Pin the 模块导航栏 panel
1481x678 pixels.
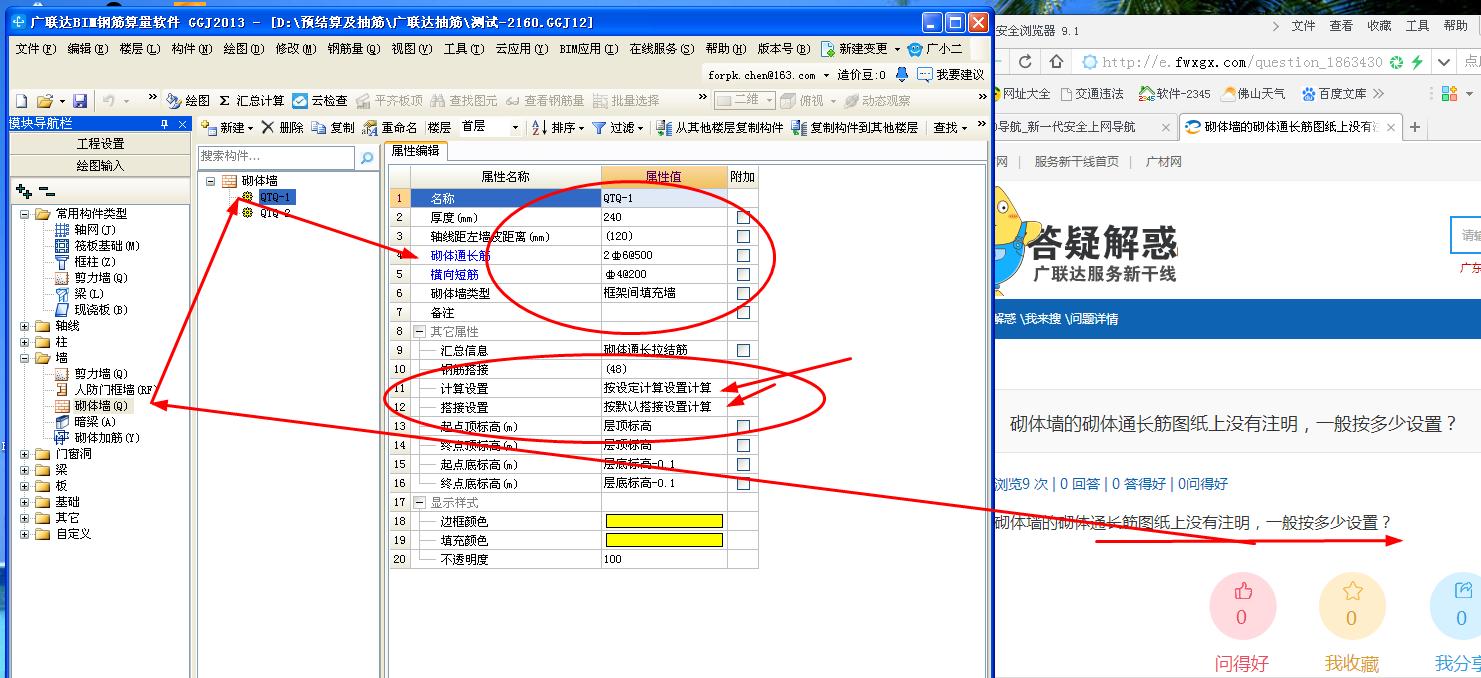(165, 124)
